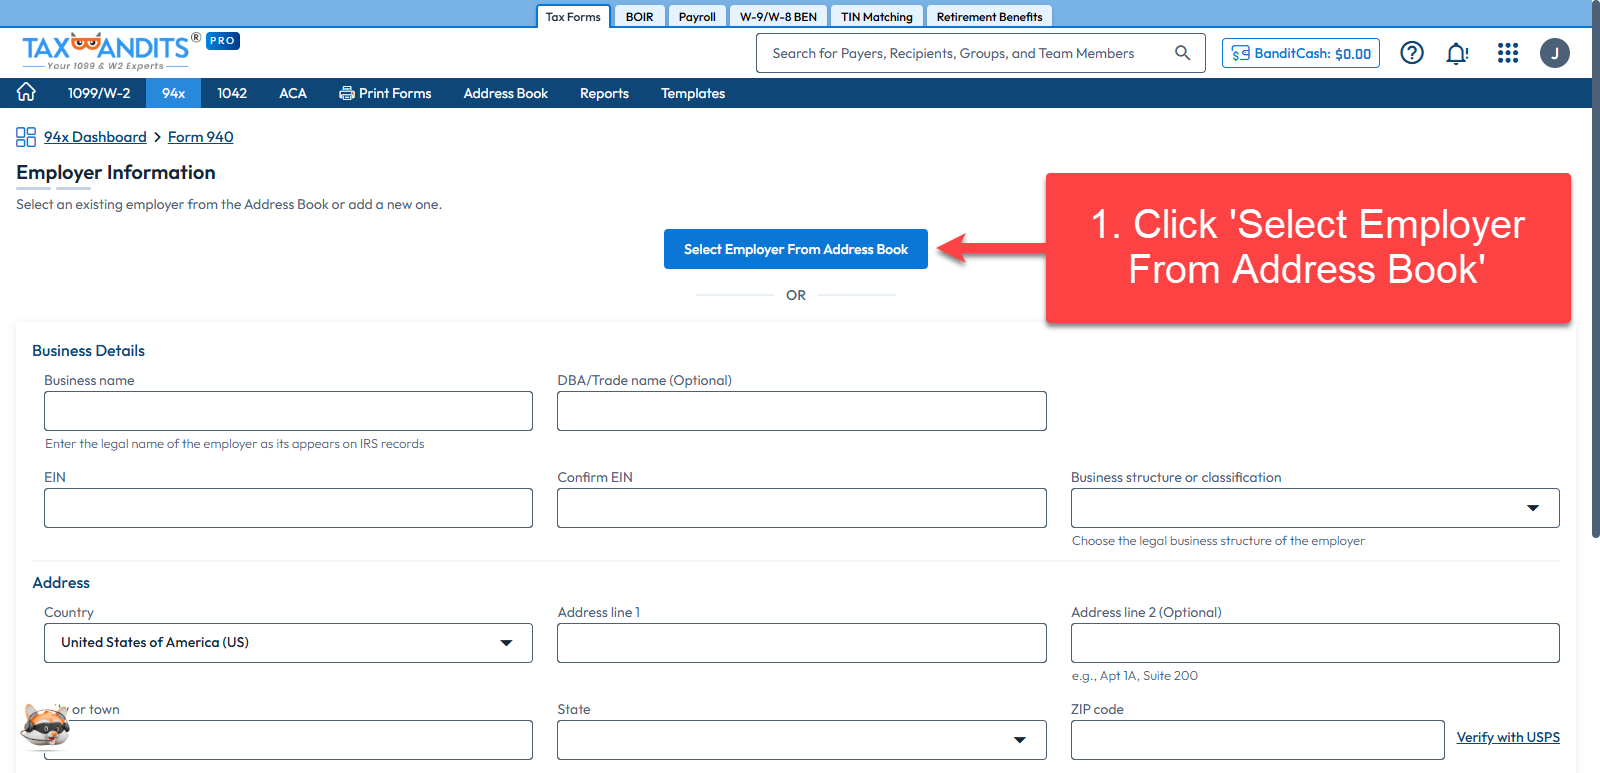Expand Business structure or classification dropdown
The width and height of the screenshot is (1600, 773).
(x=1314, y=508)
